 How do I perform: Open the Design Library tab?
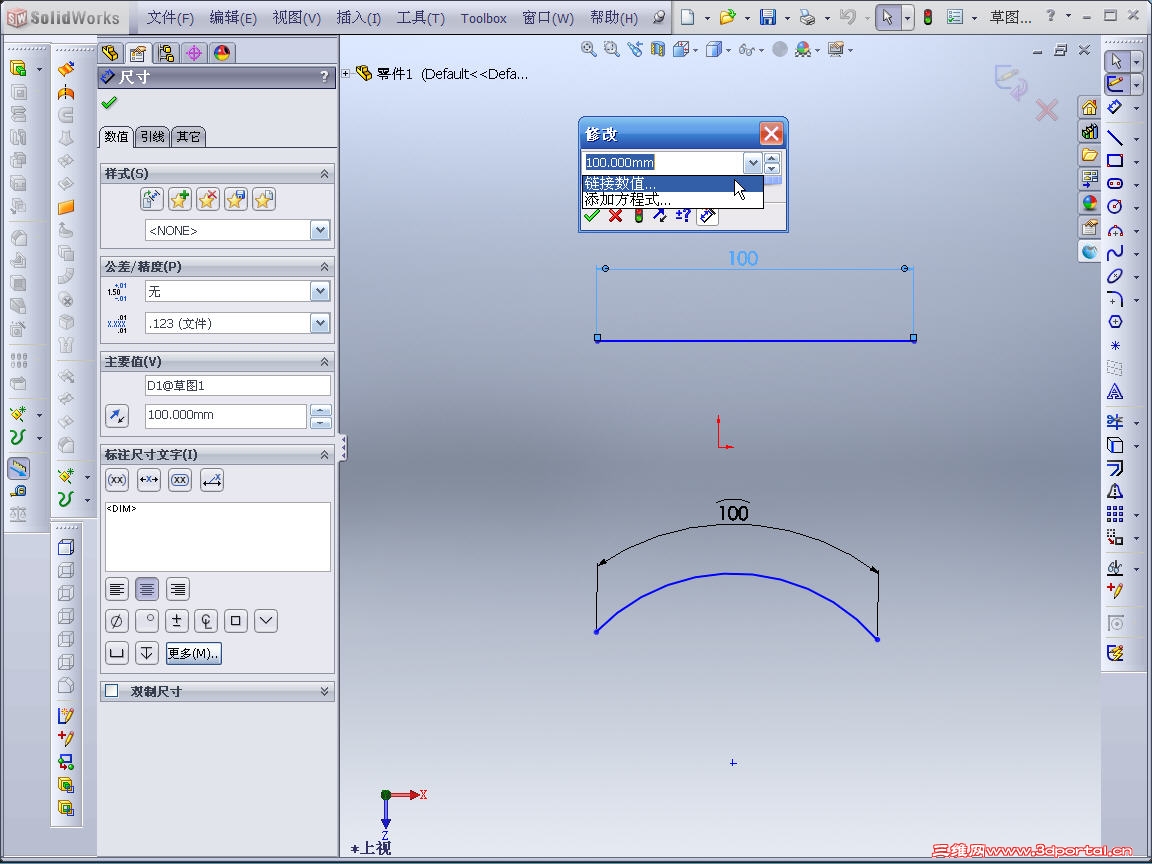1089,132
